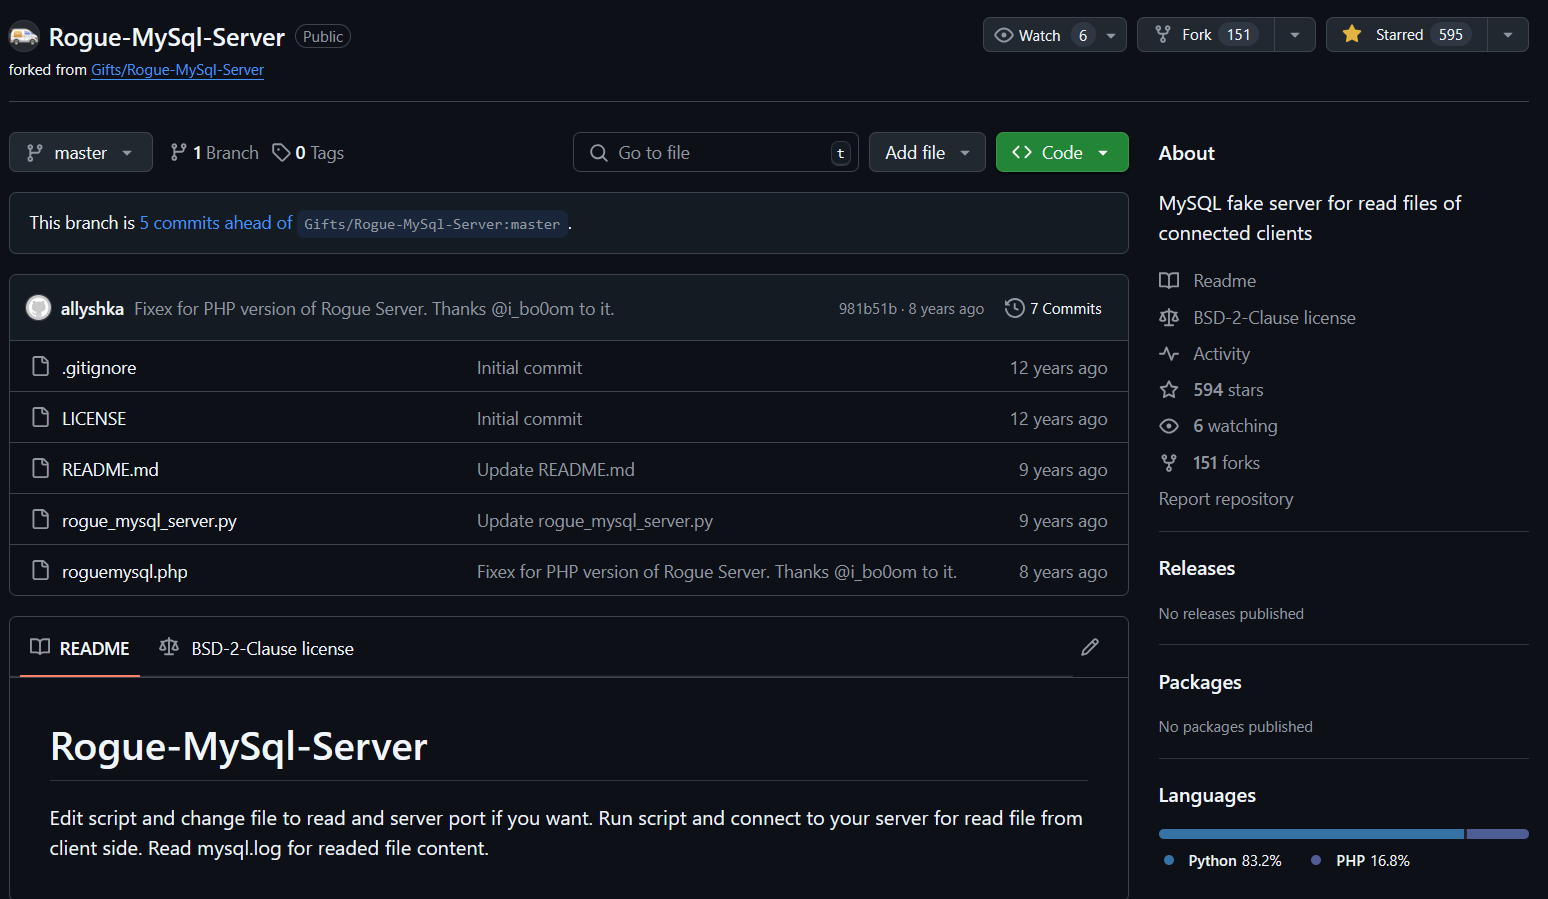
Task: Click the eye icon beside 6 watching
Action: [x=1169, y=426]
